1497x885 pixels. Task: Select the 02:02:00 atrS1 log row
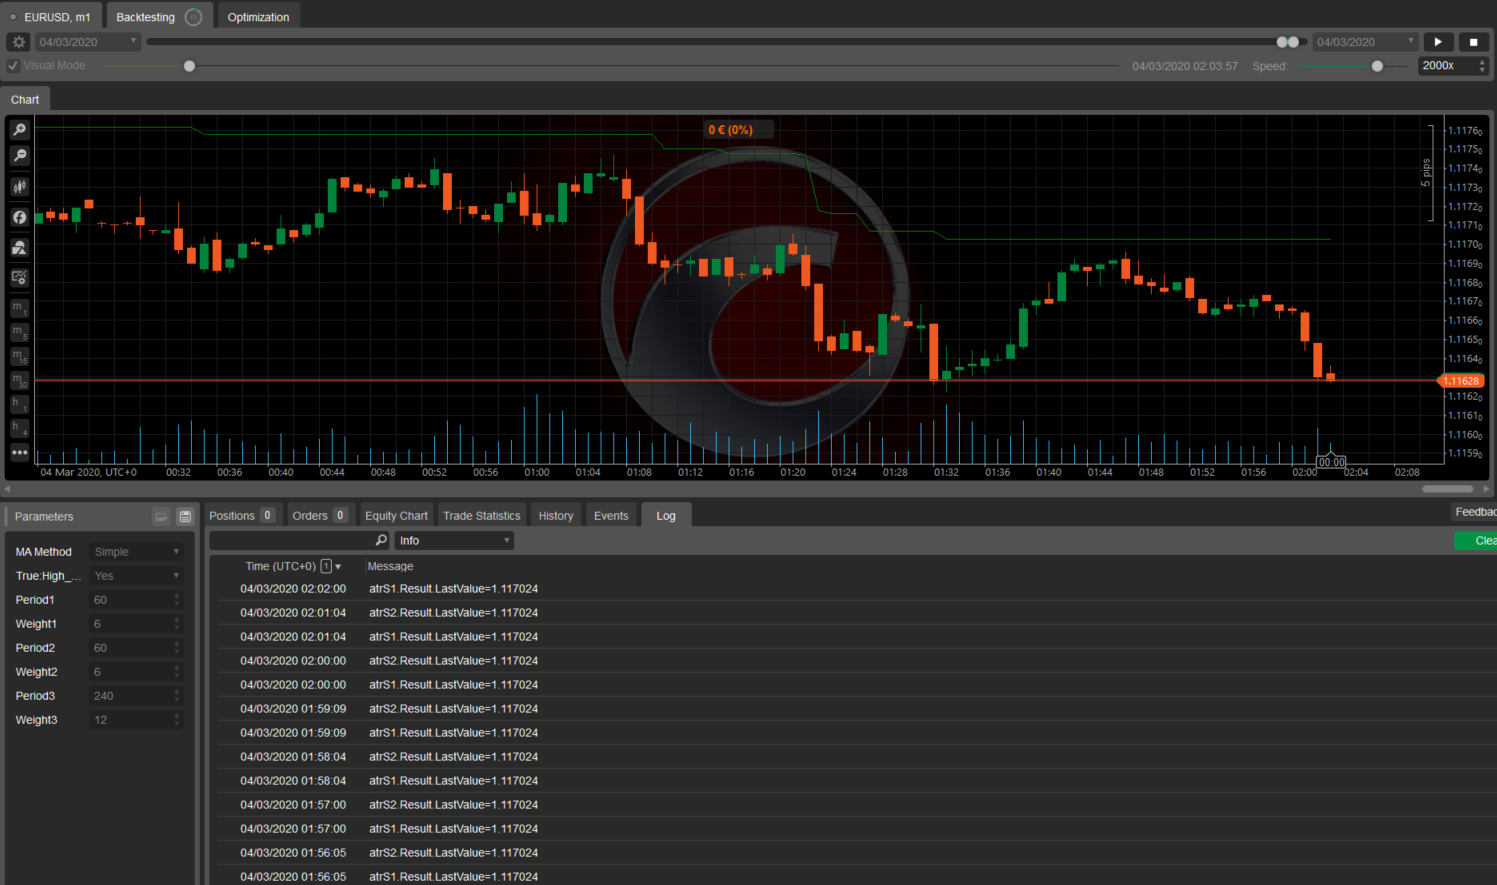857,589
